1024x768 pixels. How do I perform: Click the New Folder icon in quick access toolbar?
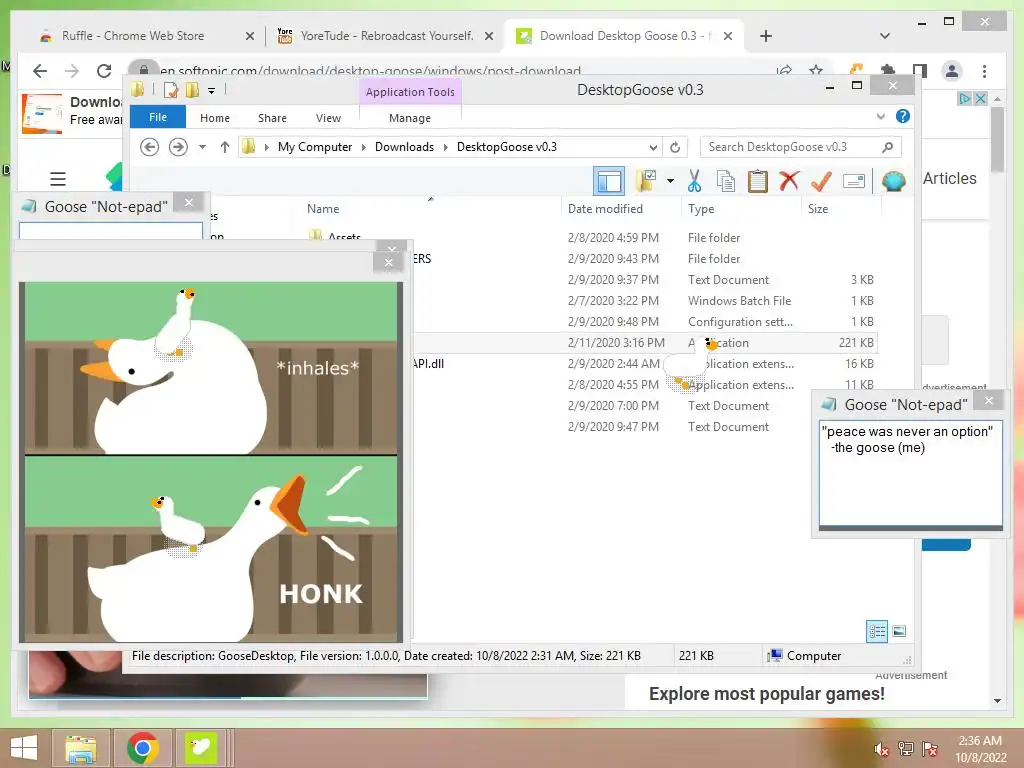coord(193,90)
